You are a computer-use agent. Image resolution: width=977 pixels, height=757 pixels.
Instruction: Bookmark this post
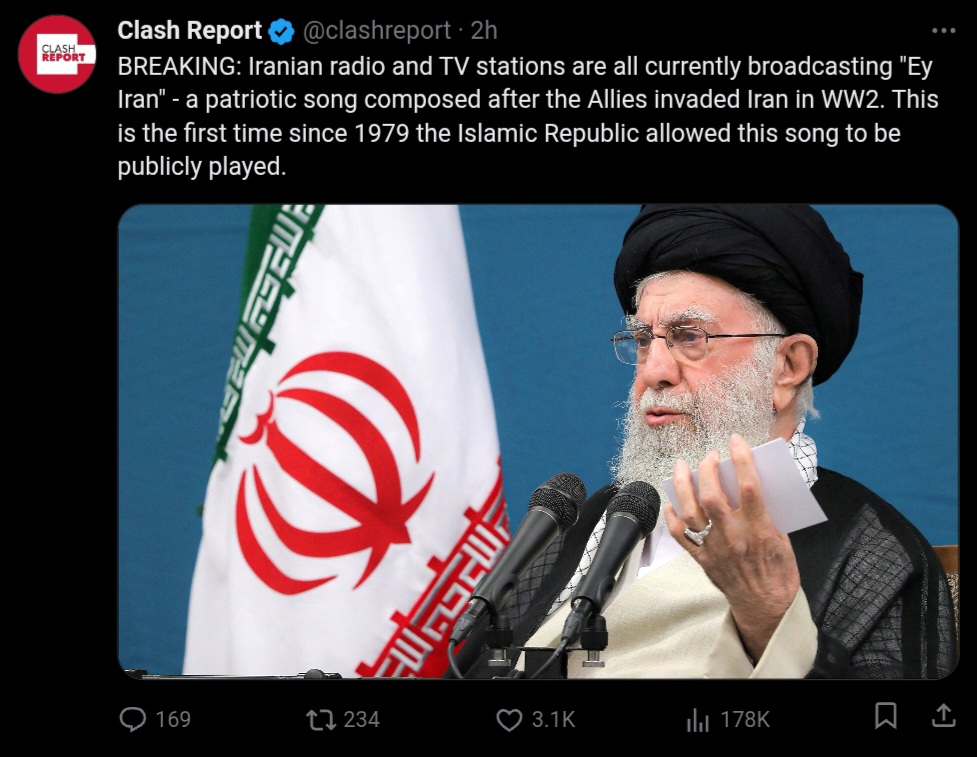[x=885, y=715]
